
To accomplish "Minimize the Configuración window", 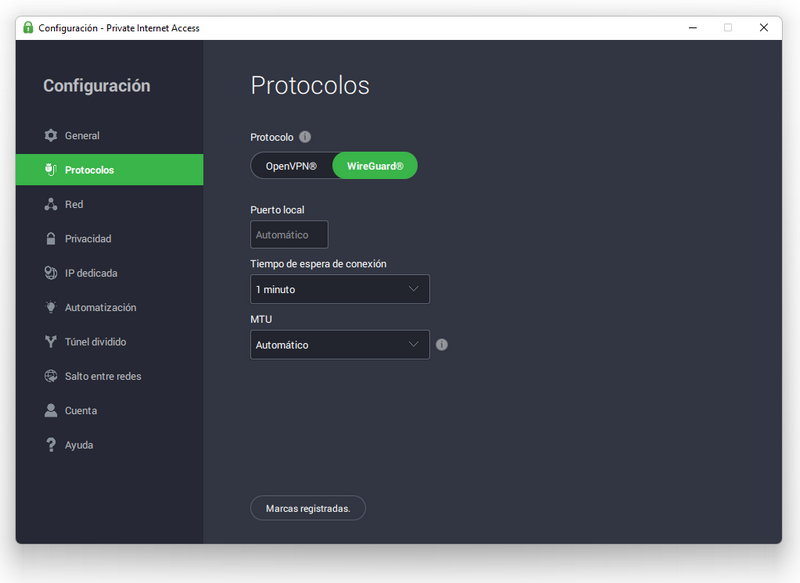I will (692, 28).
